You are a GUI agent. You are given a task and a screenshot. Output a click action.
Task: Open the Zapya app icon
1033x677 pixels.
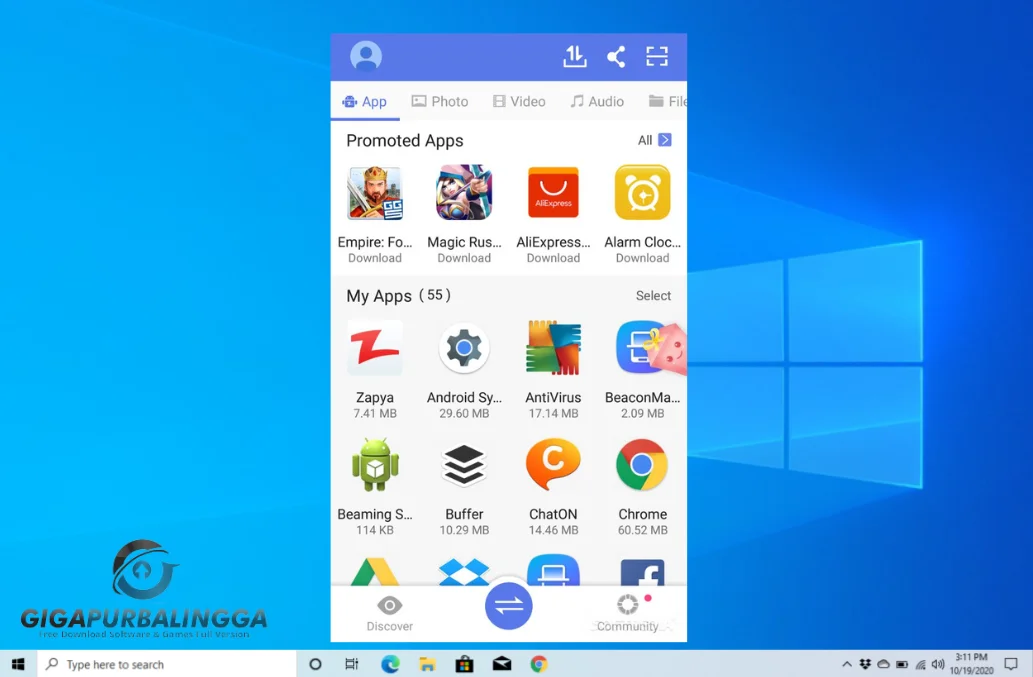[x=375, y=347]
